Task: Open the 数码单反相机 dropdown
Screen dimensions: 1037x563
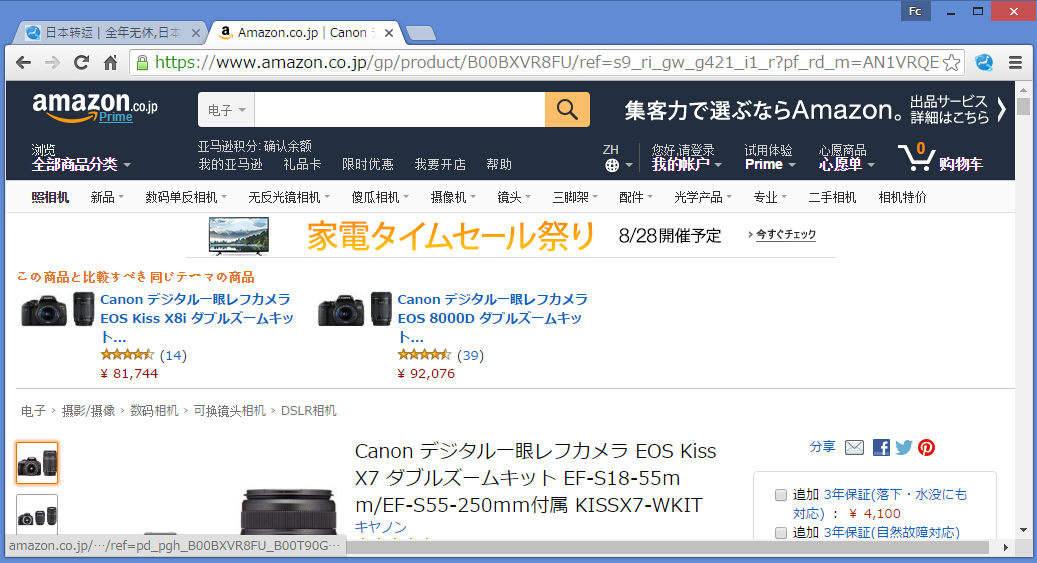Action: (x=186, y=197)
